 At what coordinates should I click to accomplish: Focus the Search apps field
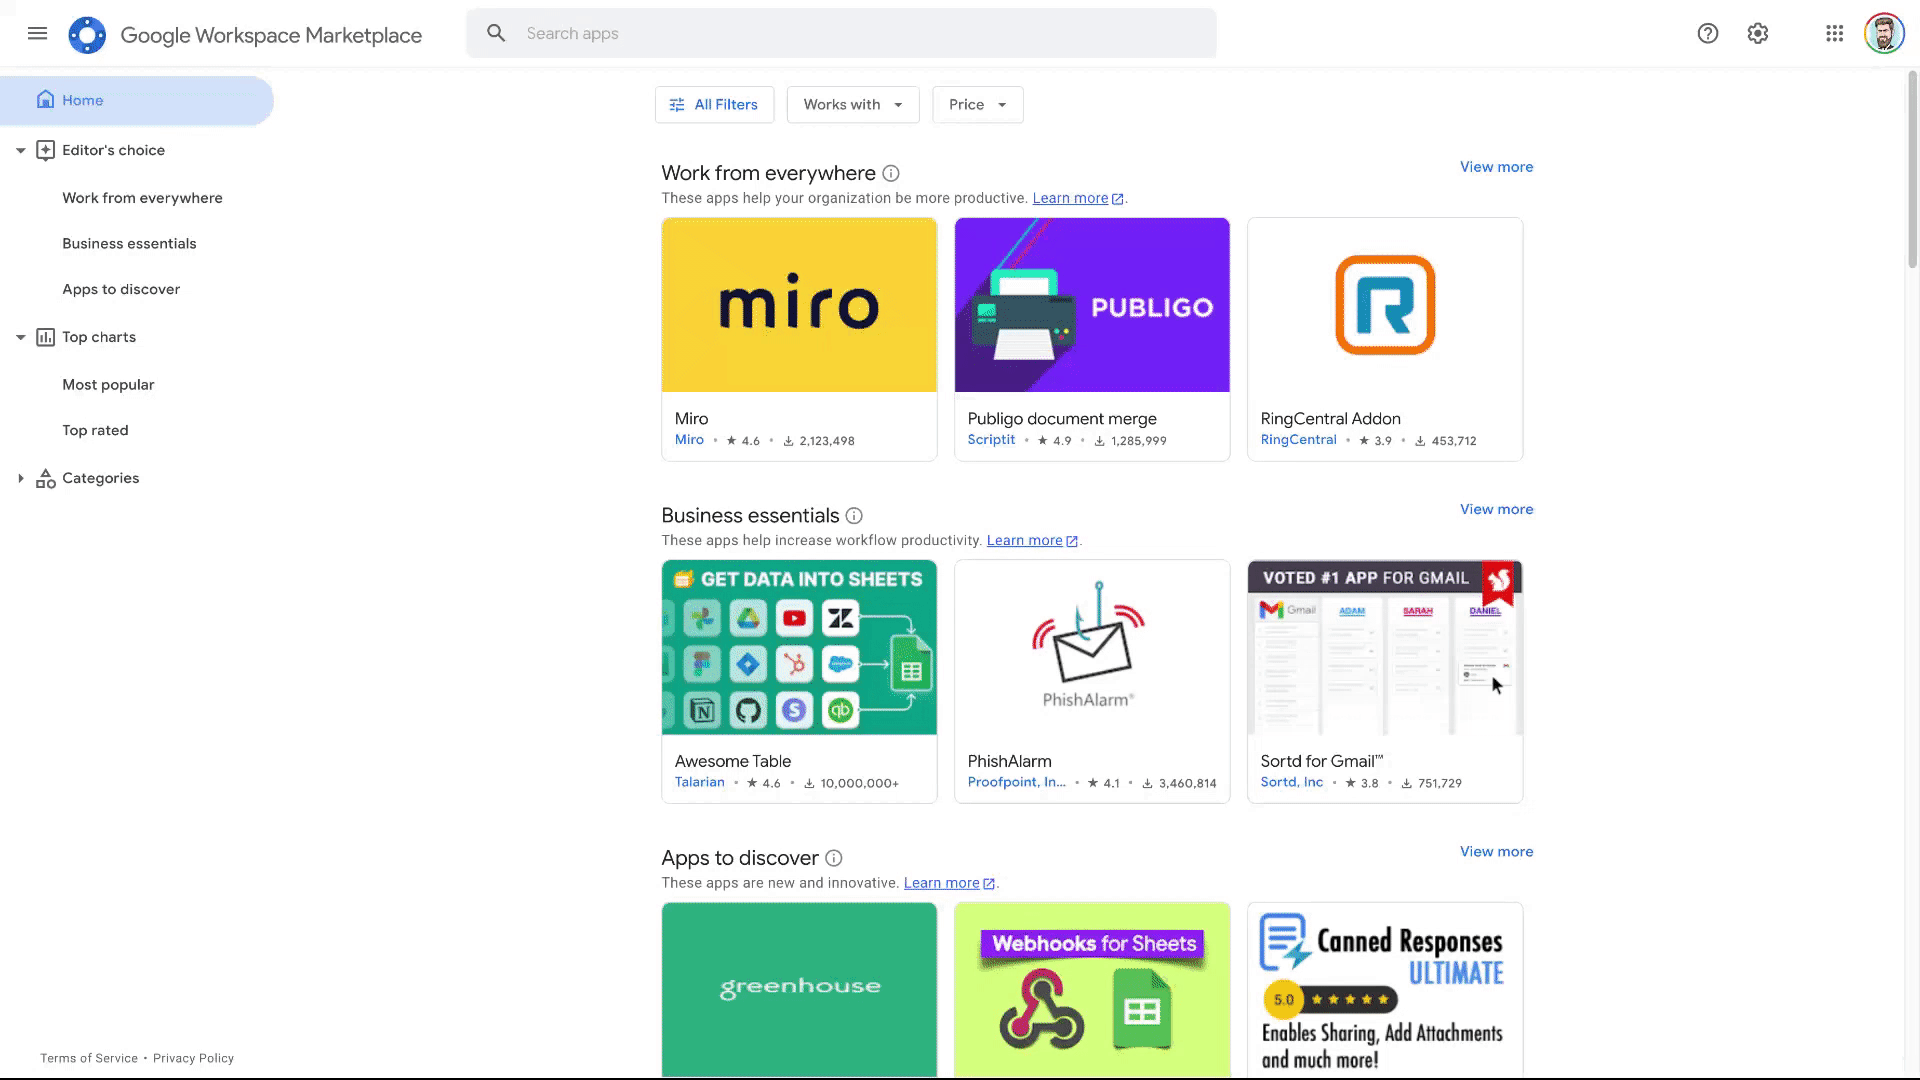841,34
